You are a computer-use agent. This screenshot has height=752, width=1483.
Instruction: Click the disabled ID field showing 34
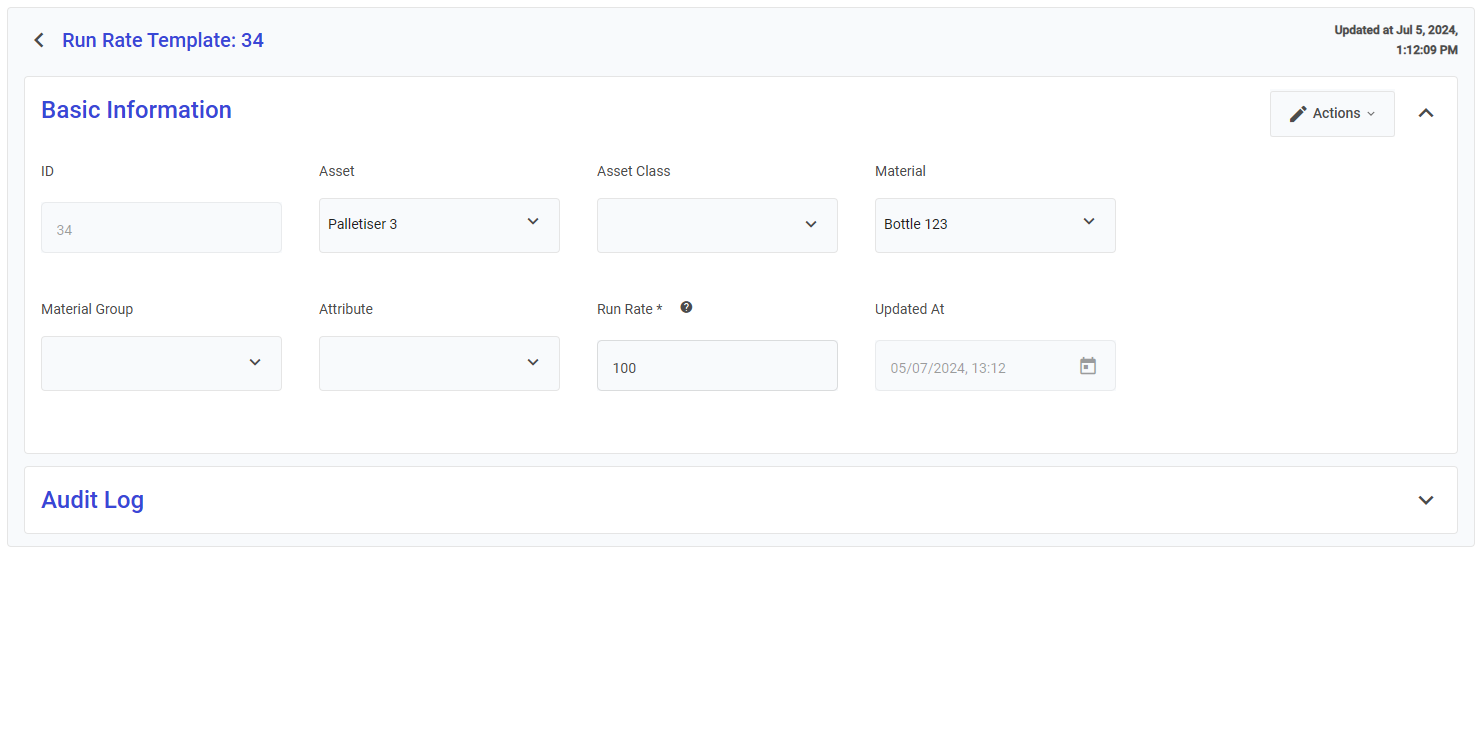pos(161,229)
